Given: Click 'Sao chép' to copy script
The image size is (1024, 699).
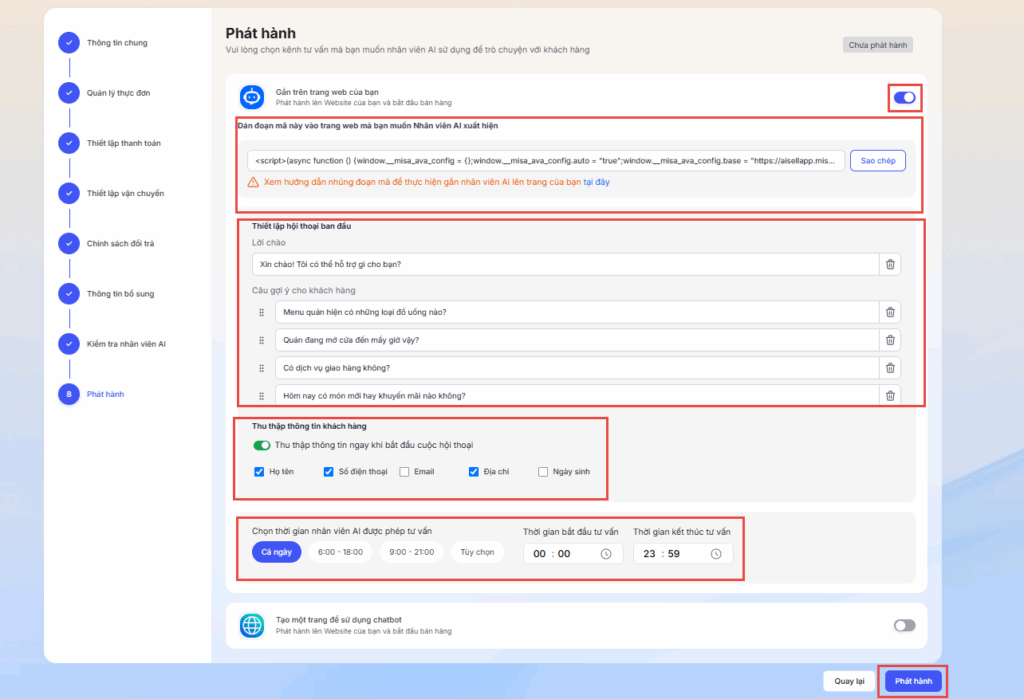Looking at the screenshot, I should 877,161.
